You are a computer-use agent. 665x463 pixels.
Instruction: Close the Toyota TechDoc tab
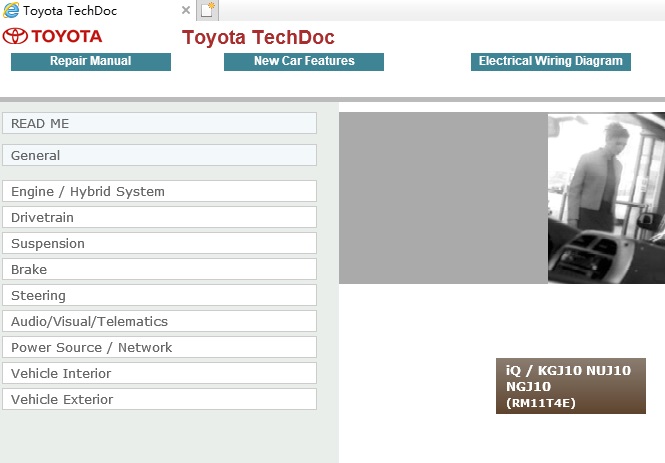pyautogui.click(x=186, y=10)
